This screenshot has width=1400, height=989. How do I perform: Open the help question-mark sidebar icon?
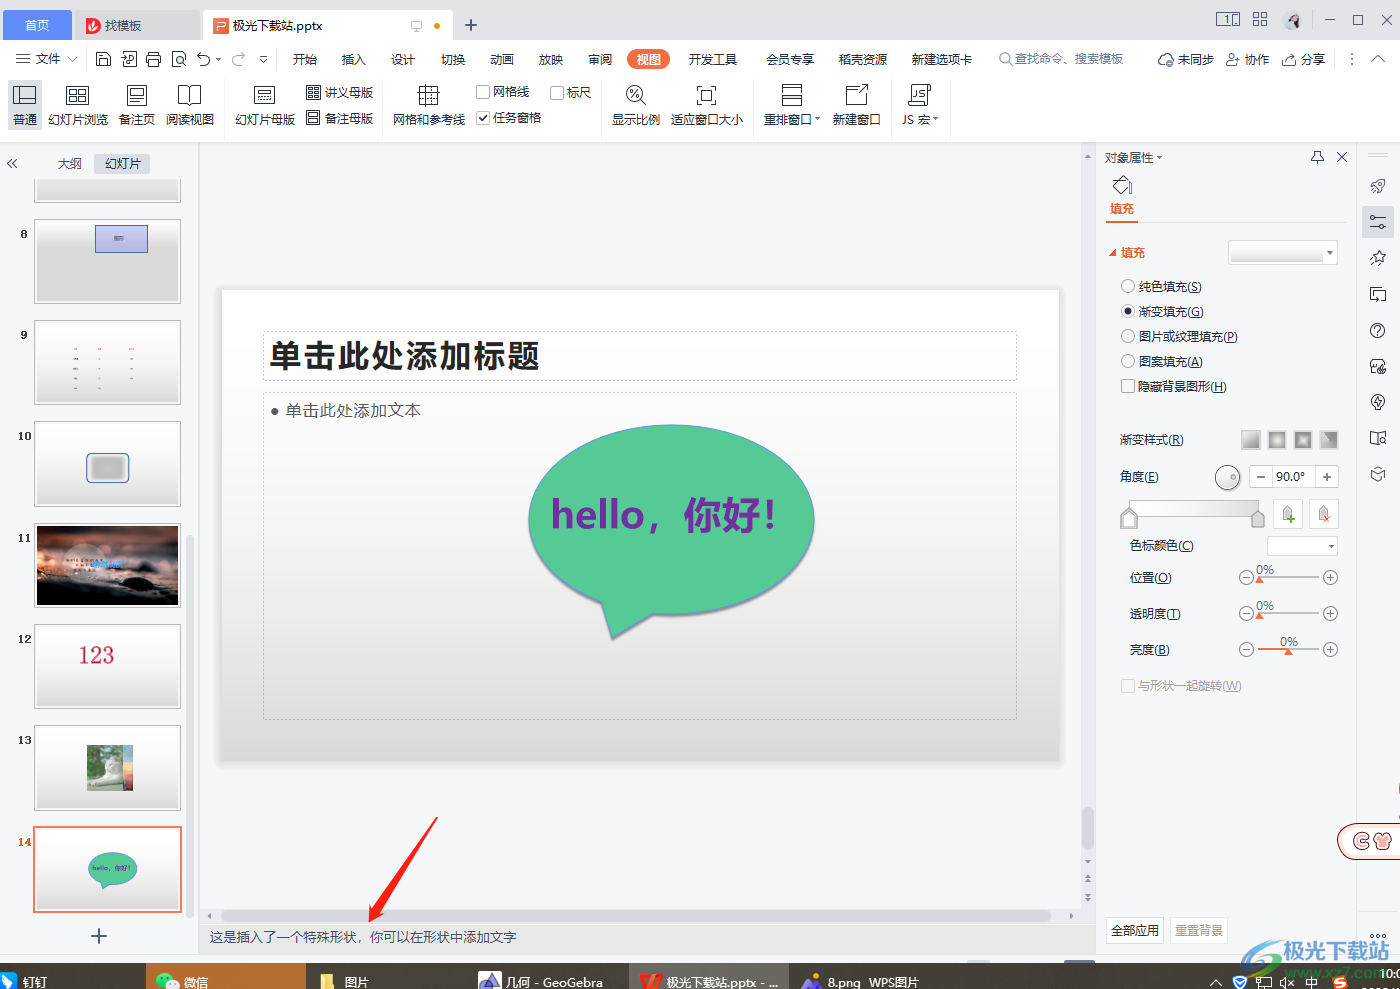point(1378,331)
